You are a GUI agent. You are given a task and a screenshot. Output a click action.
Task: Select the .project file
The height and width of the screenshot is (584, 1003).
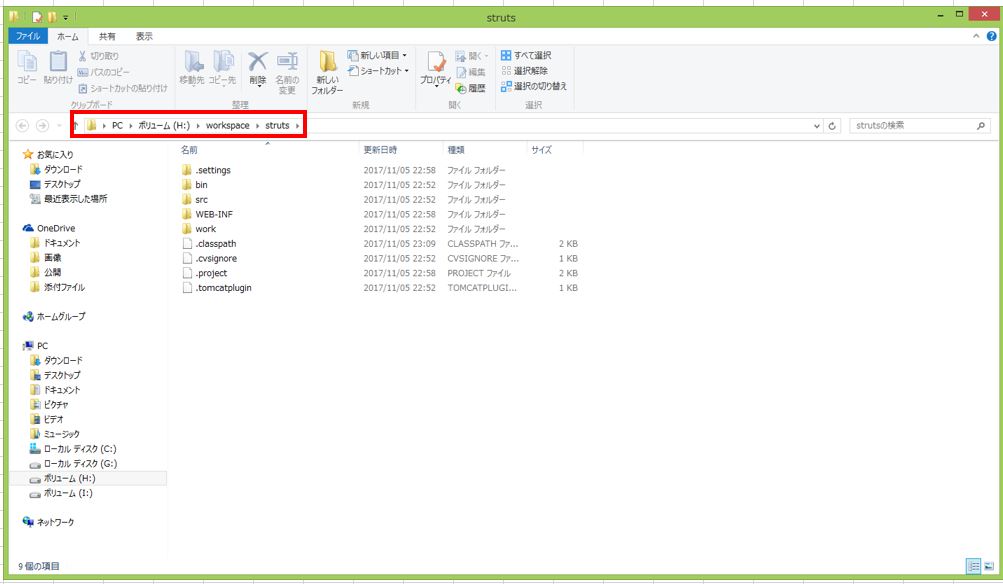(211, 273)
